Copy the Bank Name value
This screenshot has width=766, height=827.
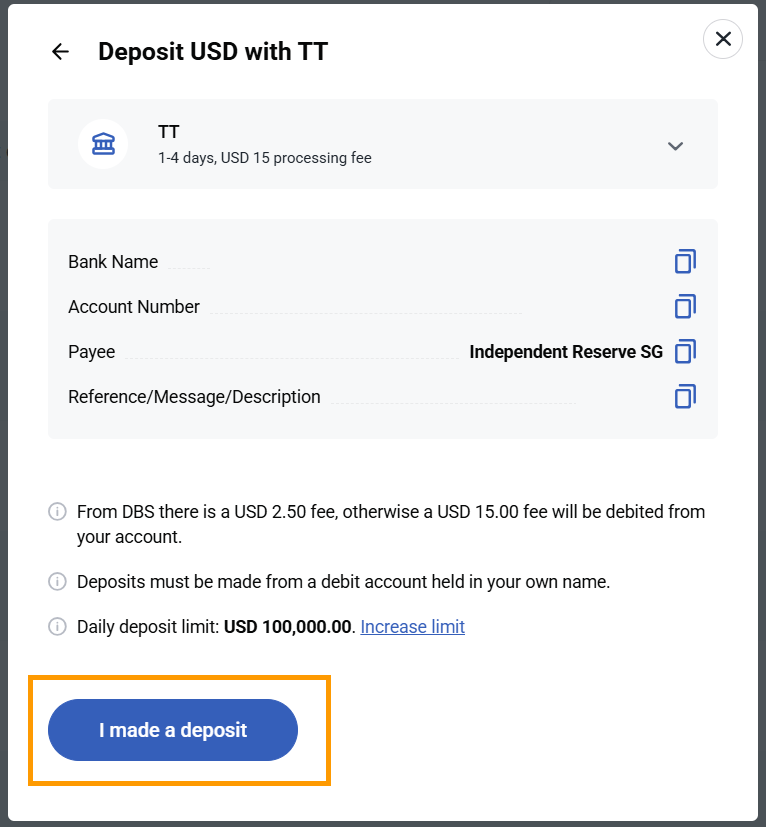[685, 261]
